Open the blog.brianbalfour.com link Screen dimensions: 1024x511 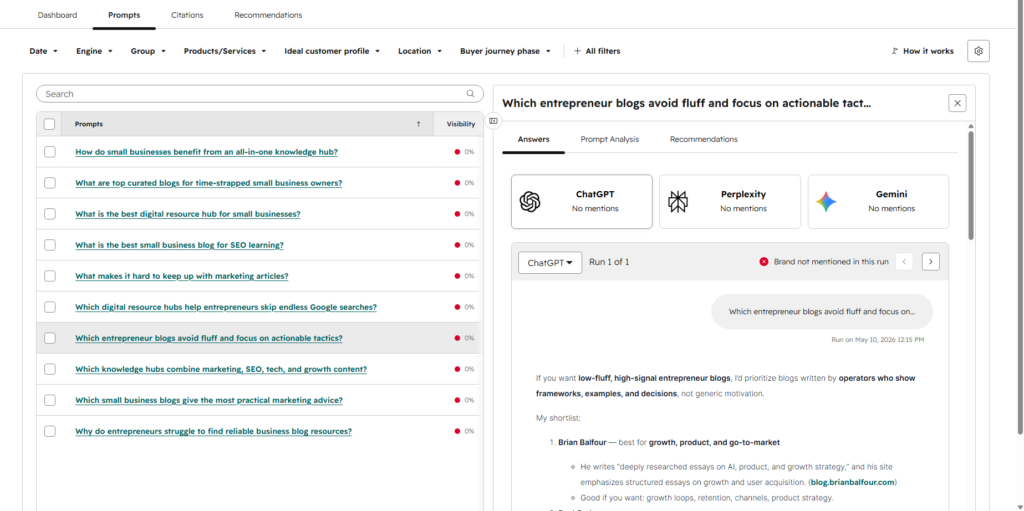[x=853, y=482]
